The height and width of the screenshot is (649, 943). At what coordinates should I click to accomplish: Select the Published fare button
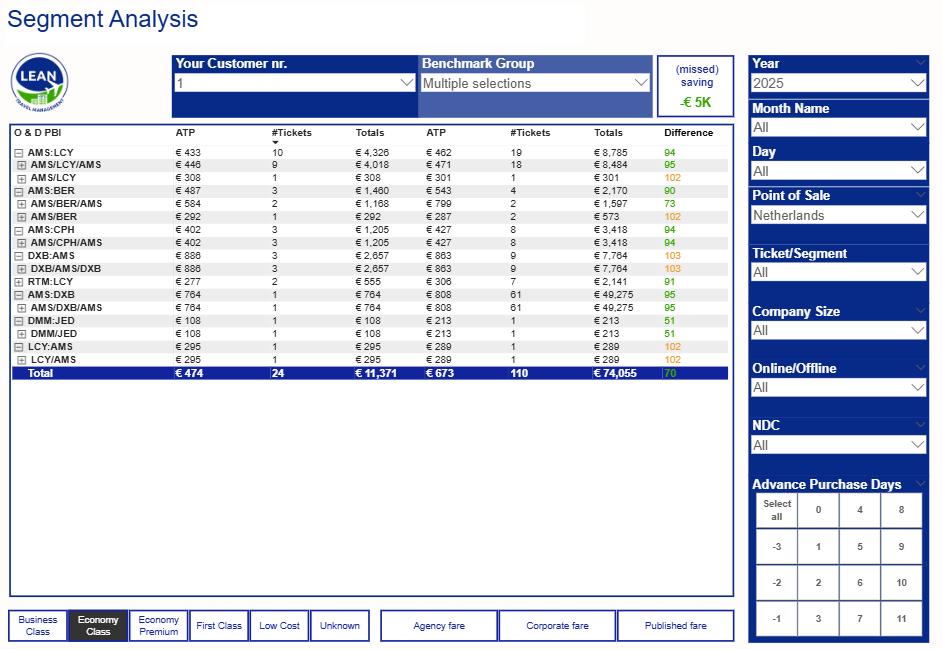675,626
